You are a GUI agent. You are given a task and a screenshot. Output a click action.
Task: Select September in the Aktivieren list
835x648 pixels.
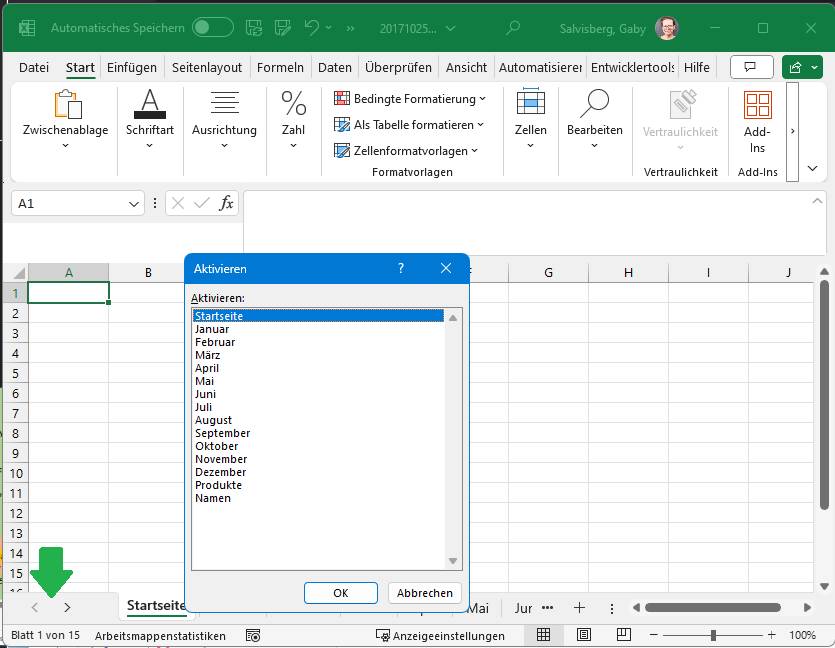click(x=222, y=433)
